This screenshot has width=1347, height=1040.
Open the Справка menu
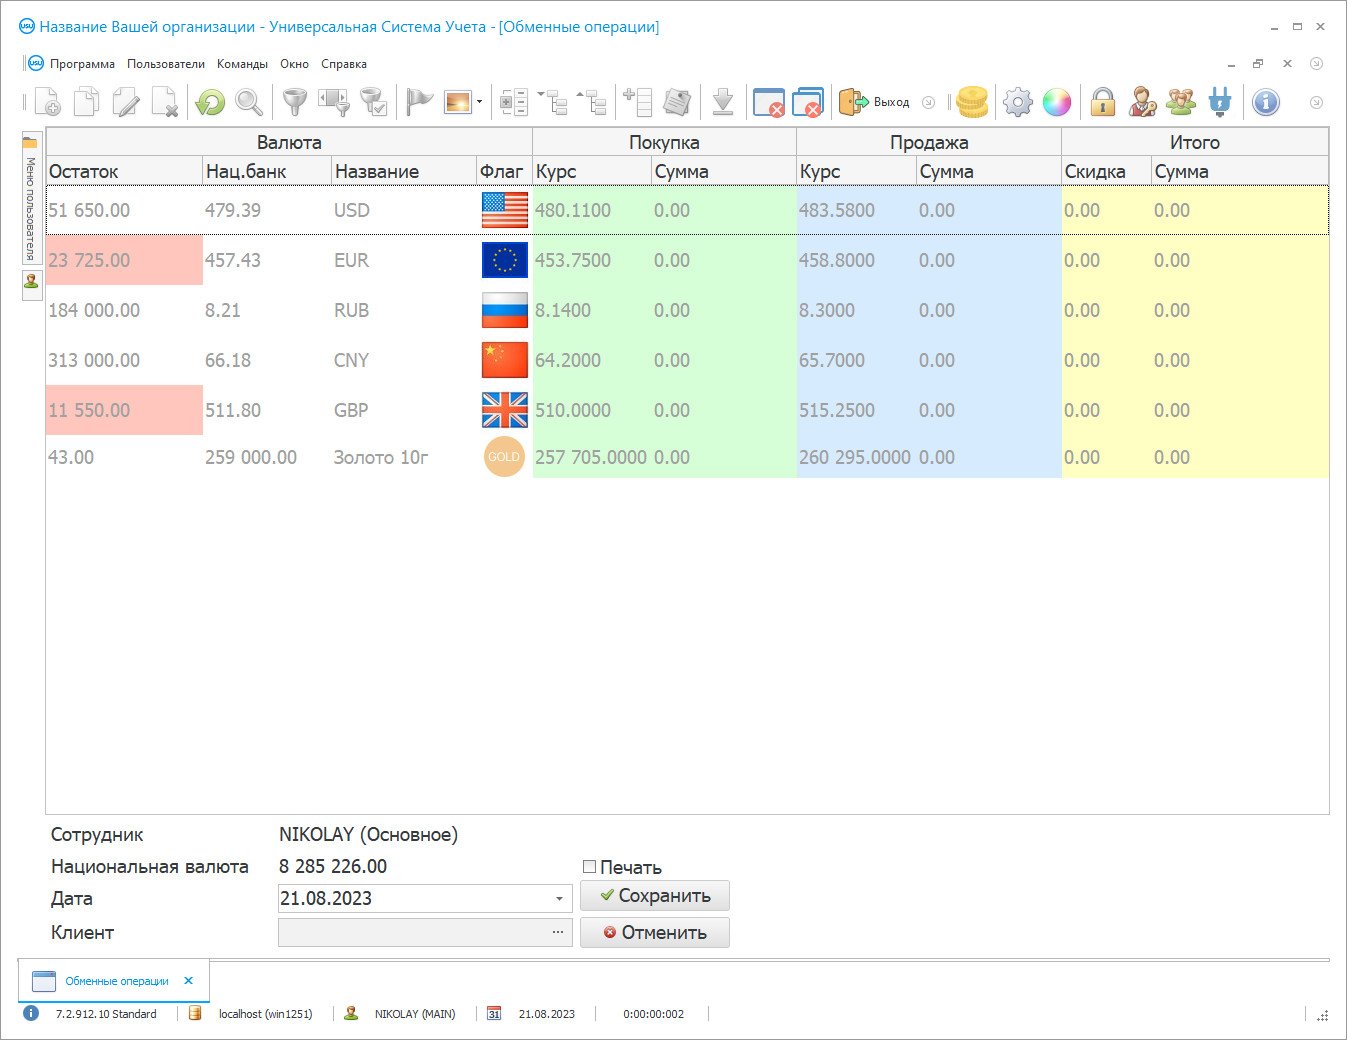pos(344,64)
